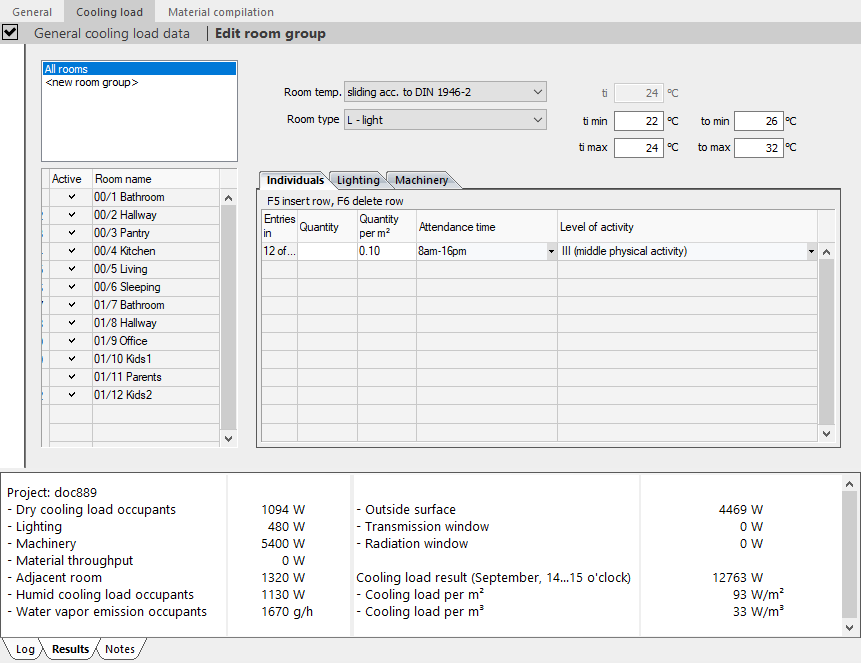Select the 01/7 Bathroom room name
This screenshot has width=861, height=663.
point(129,305)
